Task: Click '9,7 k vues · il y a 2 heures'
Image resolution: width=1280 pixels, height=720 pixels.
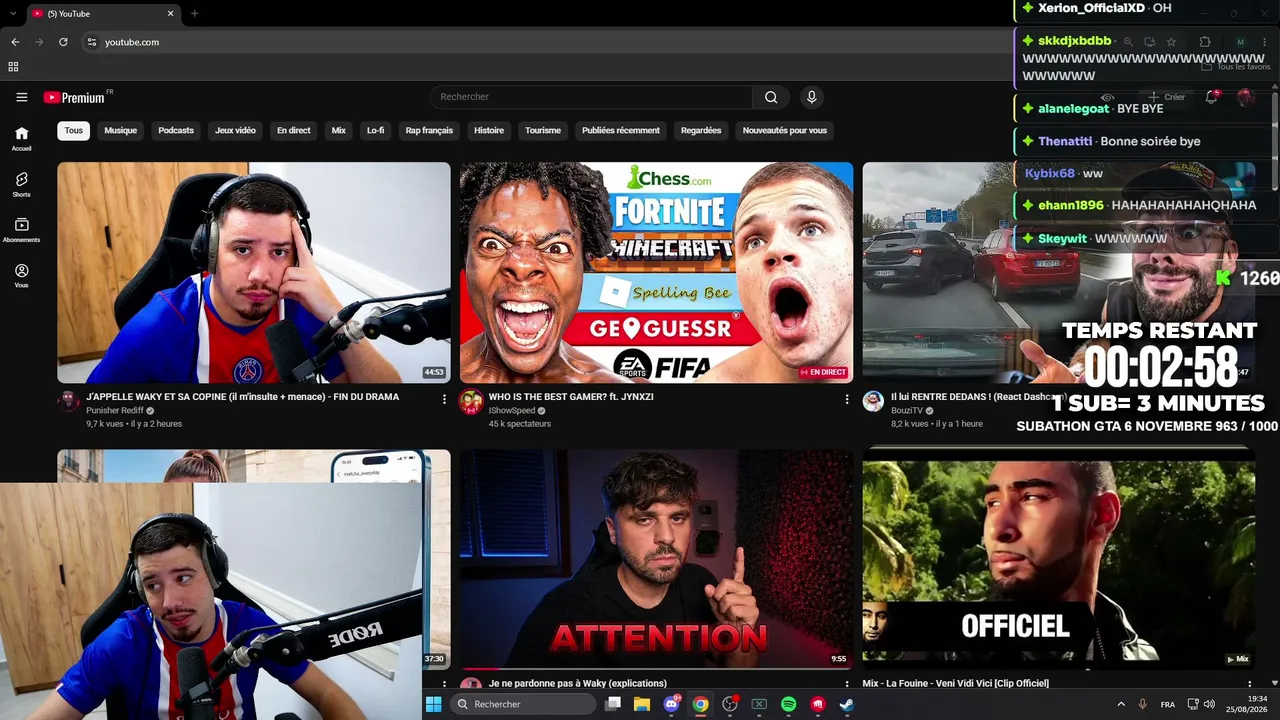Action: click(134, 424)
